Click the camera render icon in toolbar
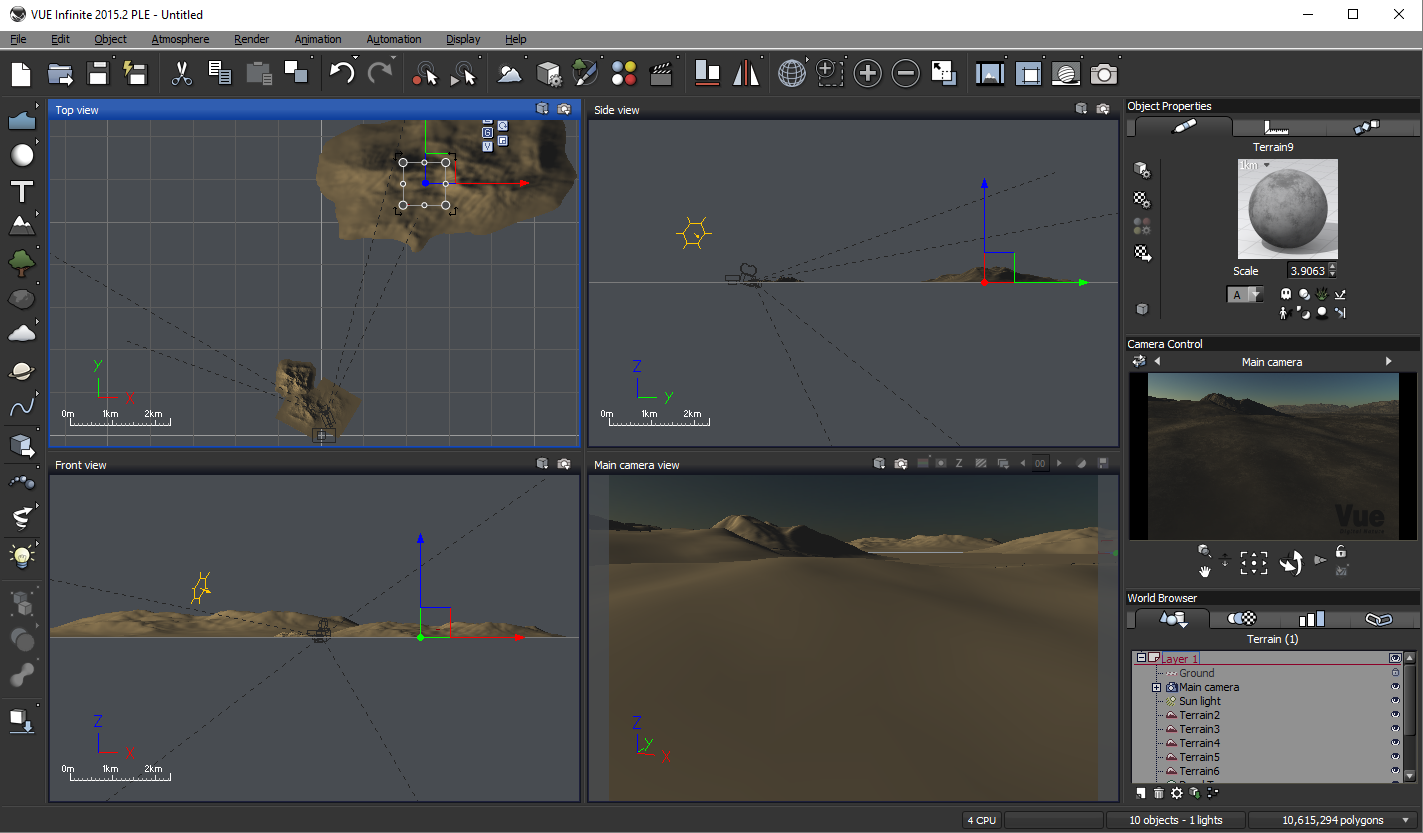This screenshot has width=1423, height=833. tap(1104, 73)
